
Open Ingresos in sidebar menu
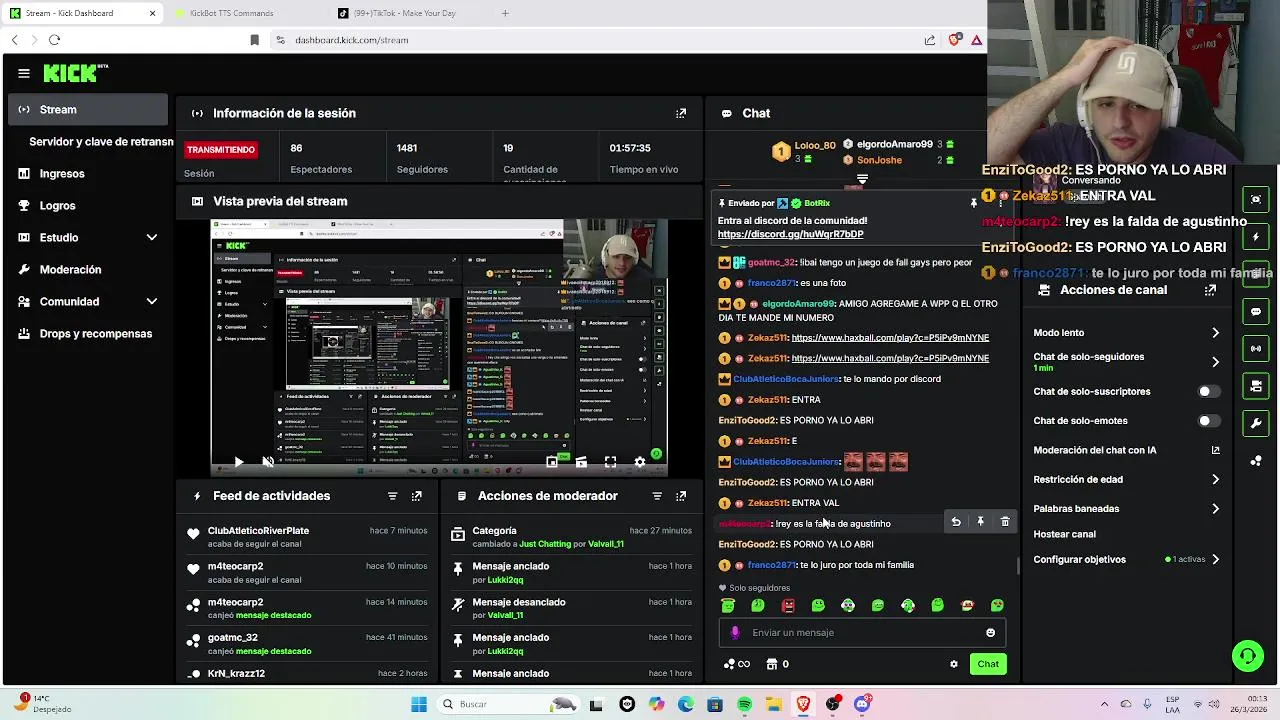pyautogui.click(x=88, y=173)
